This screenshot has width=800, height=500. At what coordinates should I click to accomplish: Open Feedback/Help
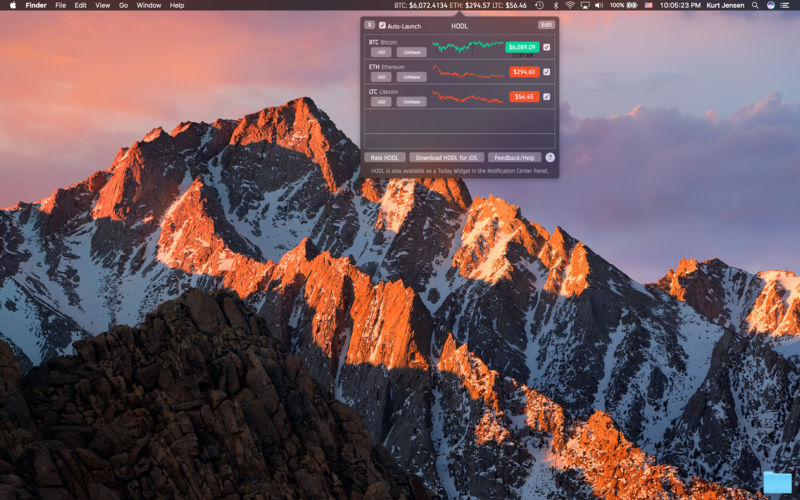pos(514,158)
